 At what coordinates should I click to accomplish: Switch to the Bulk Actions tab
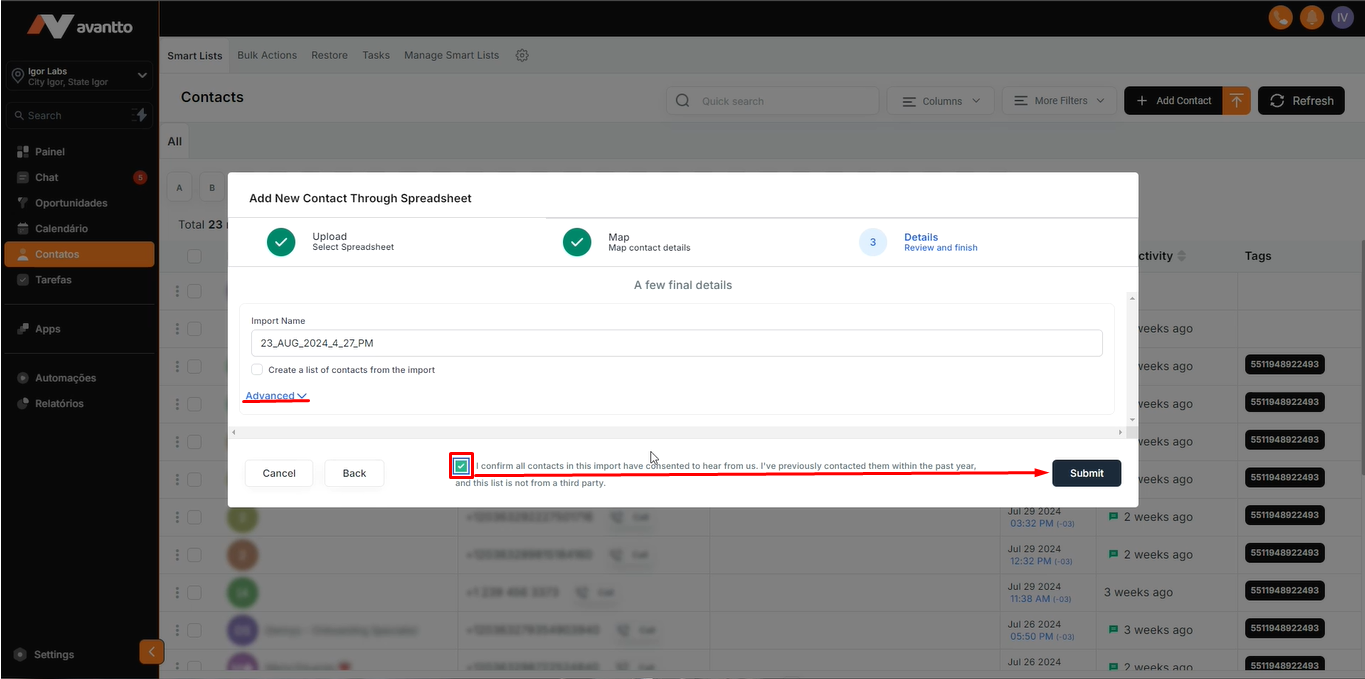267,56
